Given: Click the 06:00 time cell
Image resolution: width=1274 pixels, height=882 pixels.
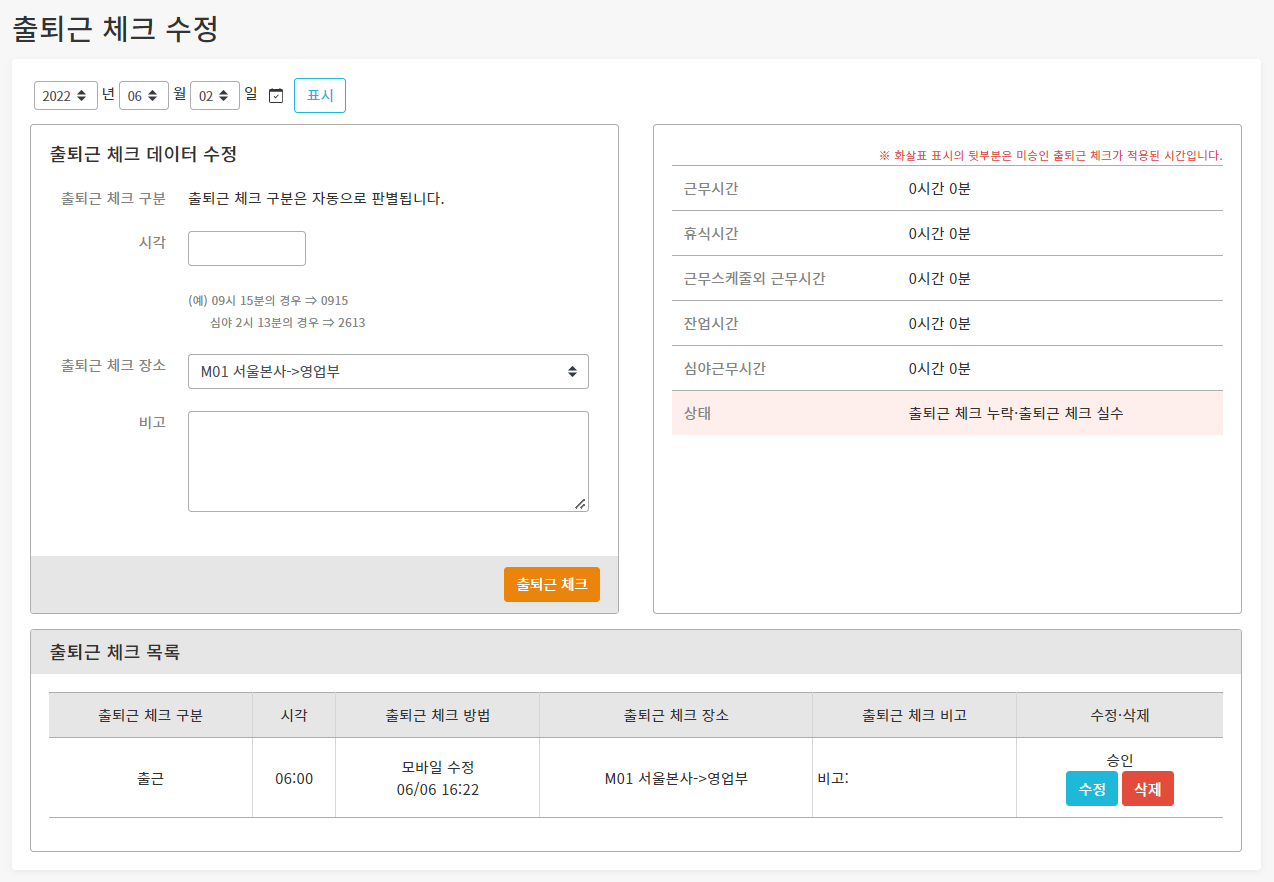Looking at the screenshot, I should 294,778.
